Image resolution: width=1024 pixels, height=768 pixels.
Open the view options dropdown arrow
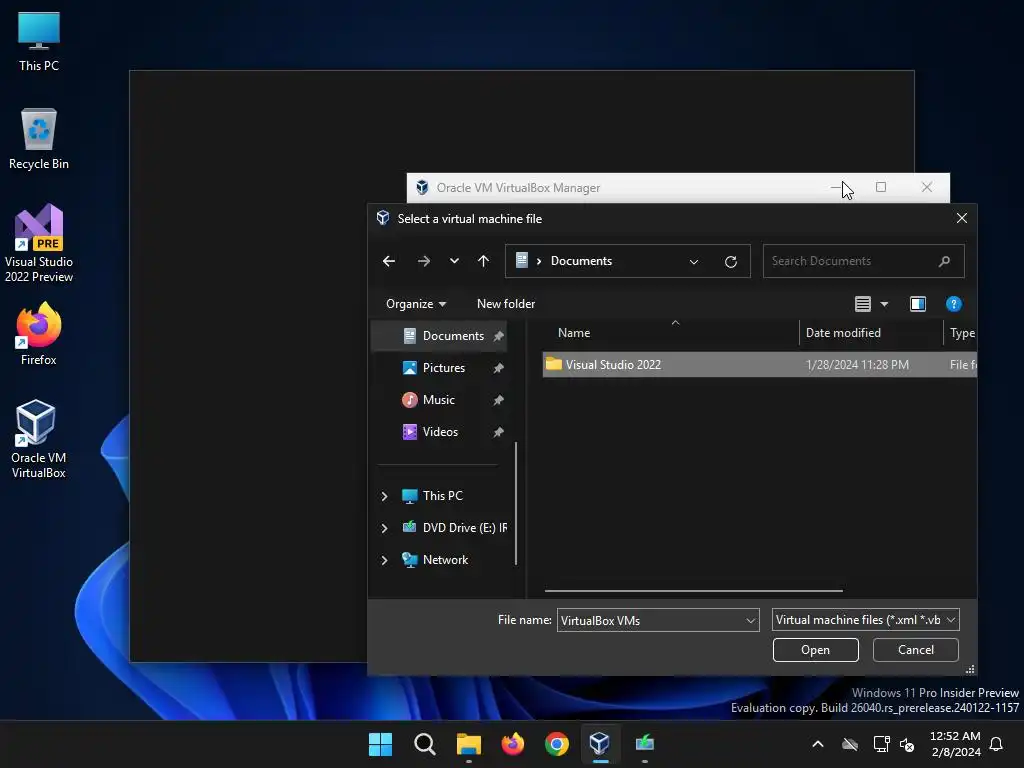884,304
